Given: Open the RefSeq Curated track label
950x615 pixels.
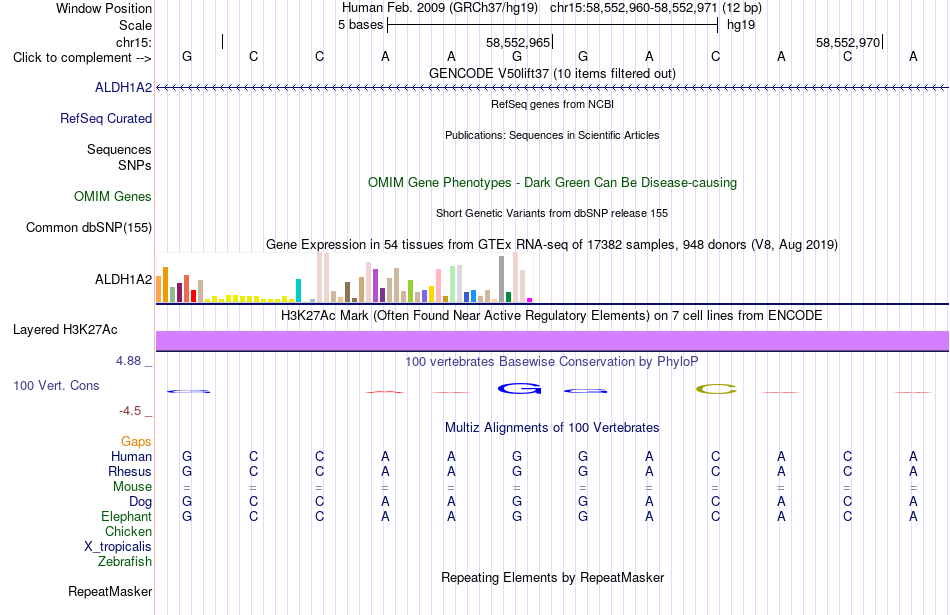Looking at the screenshot, I should coord(105,118).
